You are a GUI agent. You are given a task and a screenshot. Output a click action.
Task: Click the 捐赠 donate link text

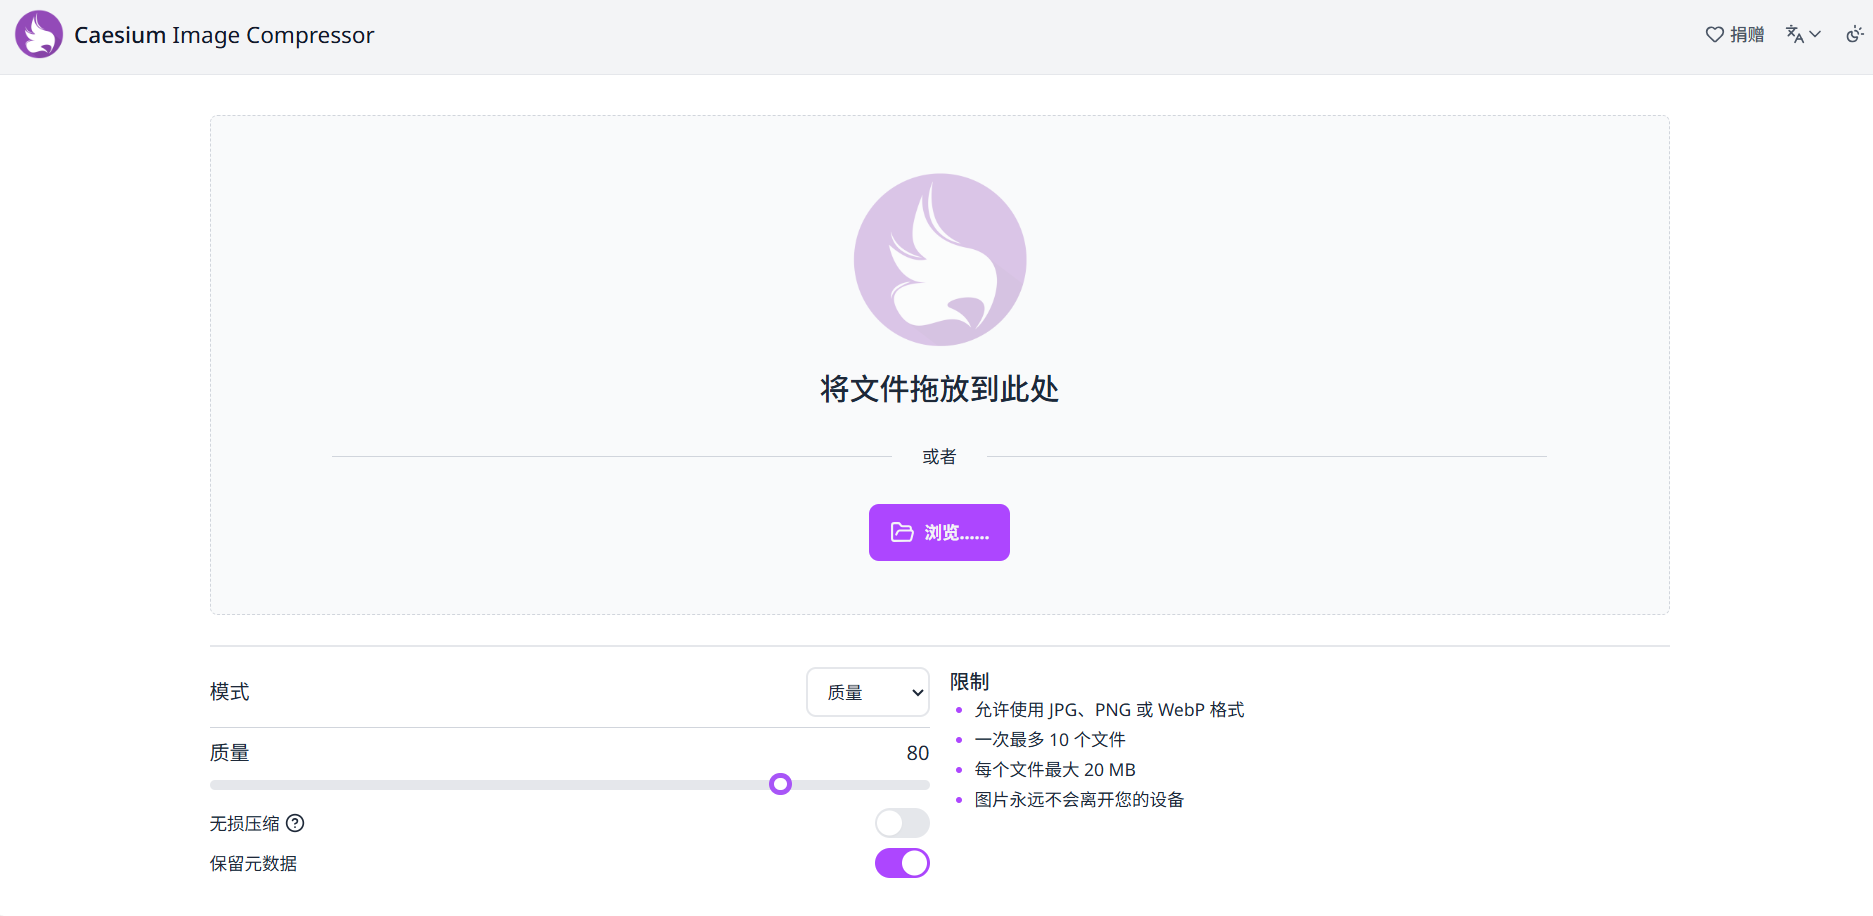click(1747, 35)
